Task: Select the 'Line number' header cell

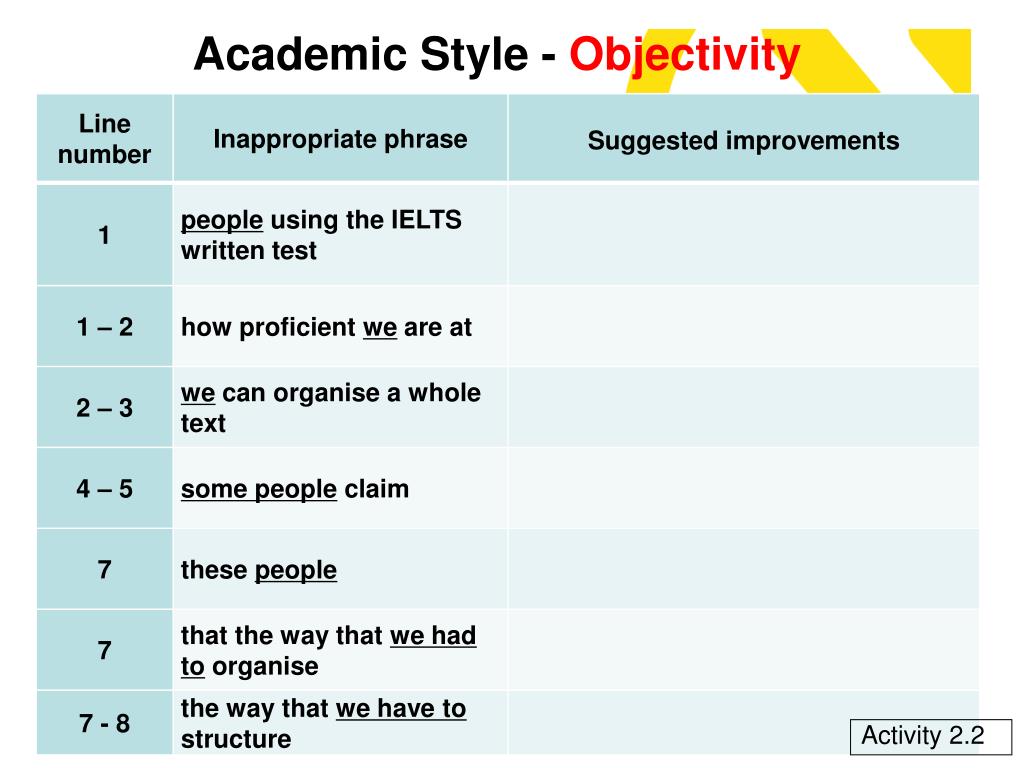Action: (x=104, y=138)
